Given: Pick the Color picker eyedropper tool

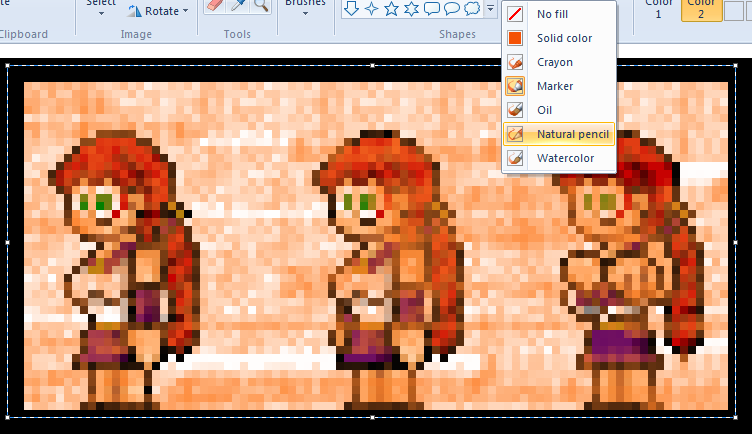Looking at the screenshot, I should [x=238, y=6].
